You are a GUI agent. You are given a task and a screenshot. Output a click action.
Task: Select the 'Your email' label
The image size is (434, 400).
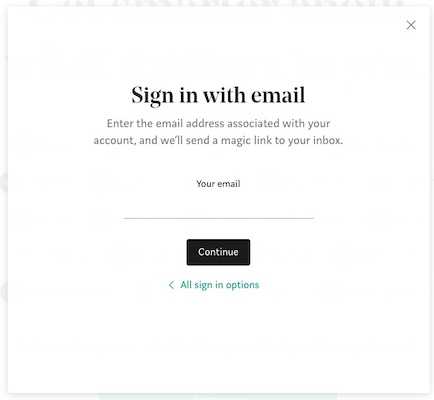tap(218, 184)
